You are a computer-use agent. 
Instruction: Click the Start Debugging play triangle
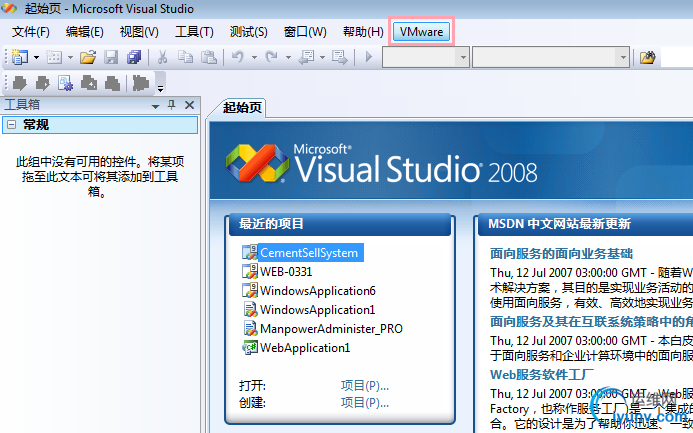(369, 57)
